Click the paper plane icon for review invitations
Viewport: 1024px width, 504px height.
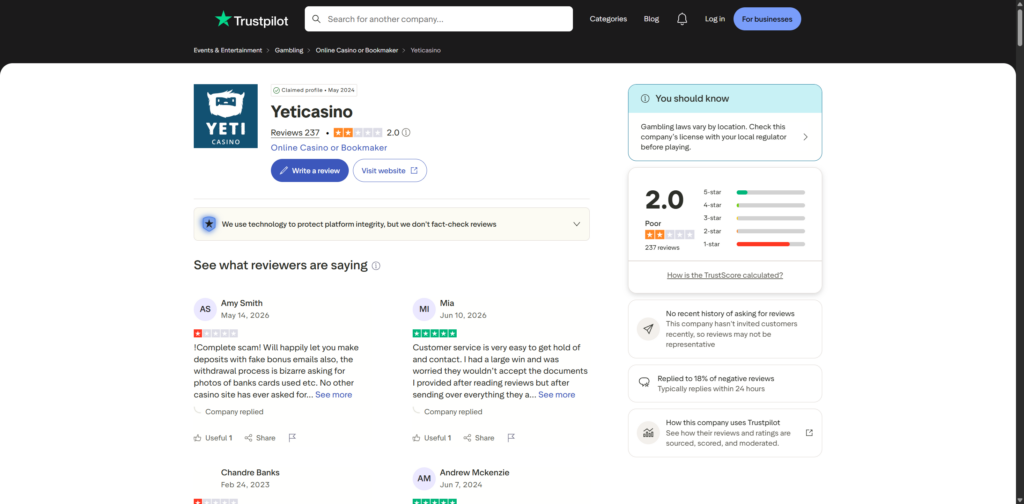(648, 329)
